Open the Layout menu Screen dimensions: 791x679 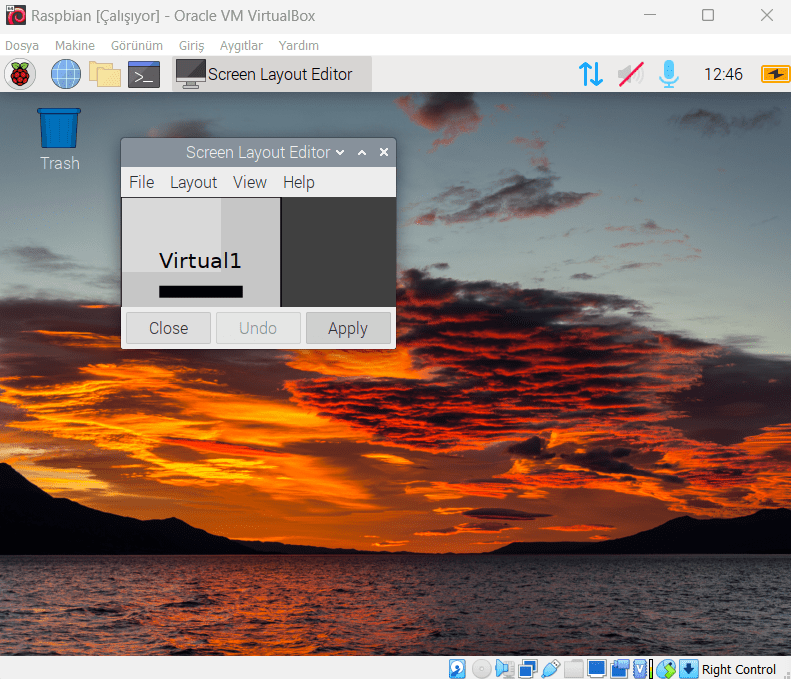point(193,182)
